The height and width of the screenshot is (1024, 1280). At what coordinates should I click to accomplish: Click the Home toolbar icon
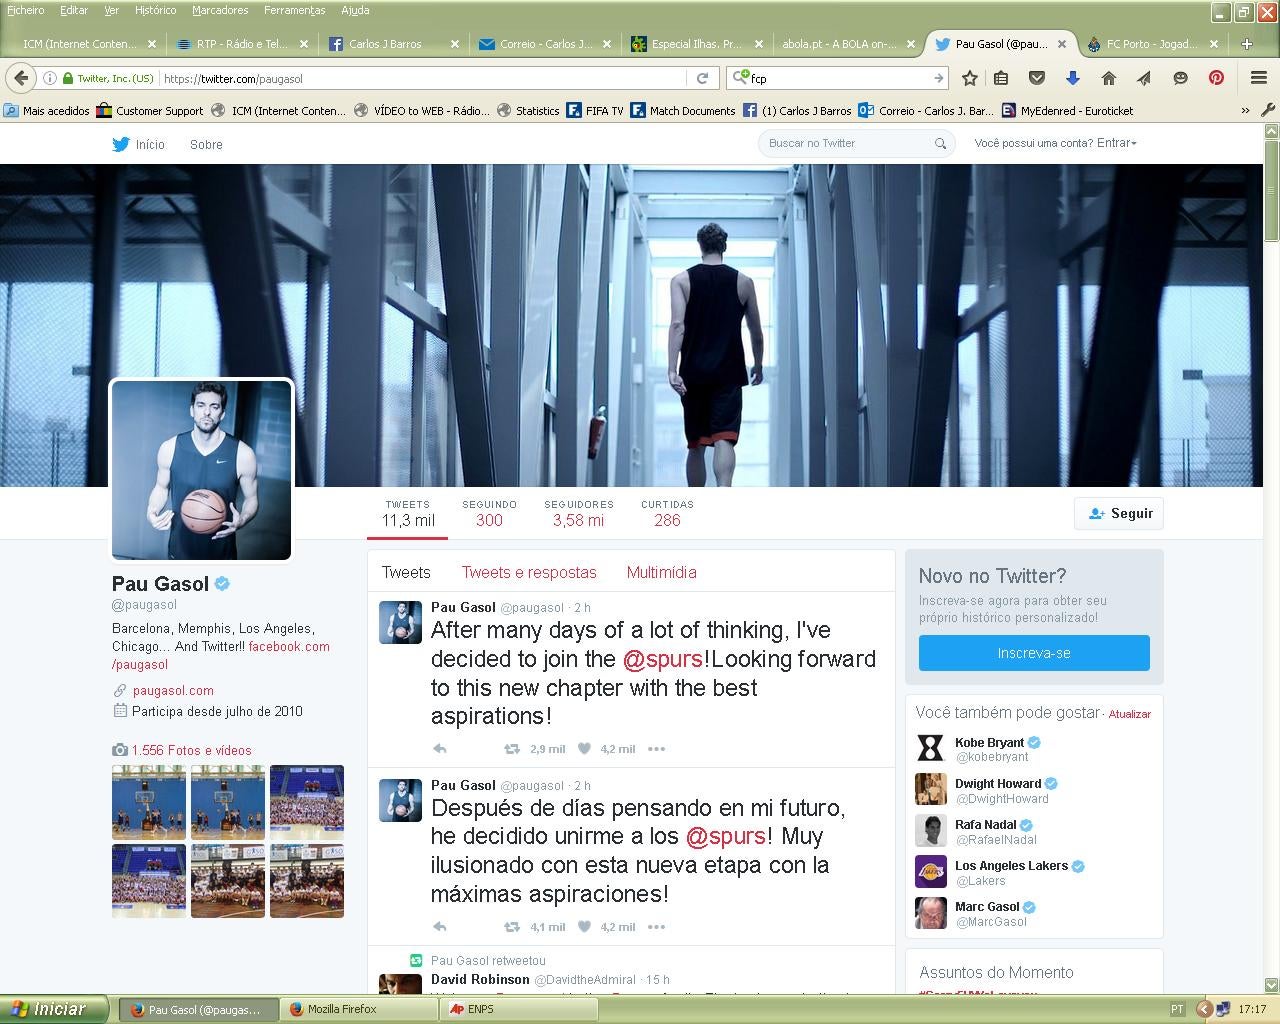(x=1108, y=78)
